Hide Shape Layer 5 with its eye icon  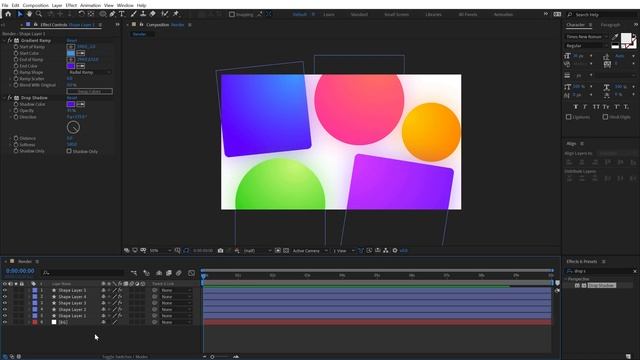point(5,290)
